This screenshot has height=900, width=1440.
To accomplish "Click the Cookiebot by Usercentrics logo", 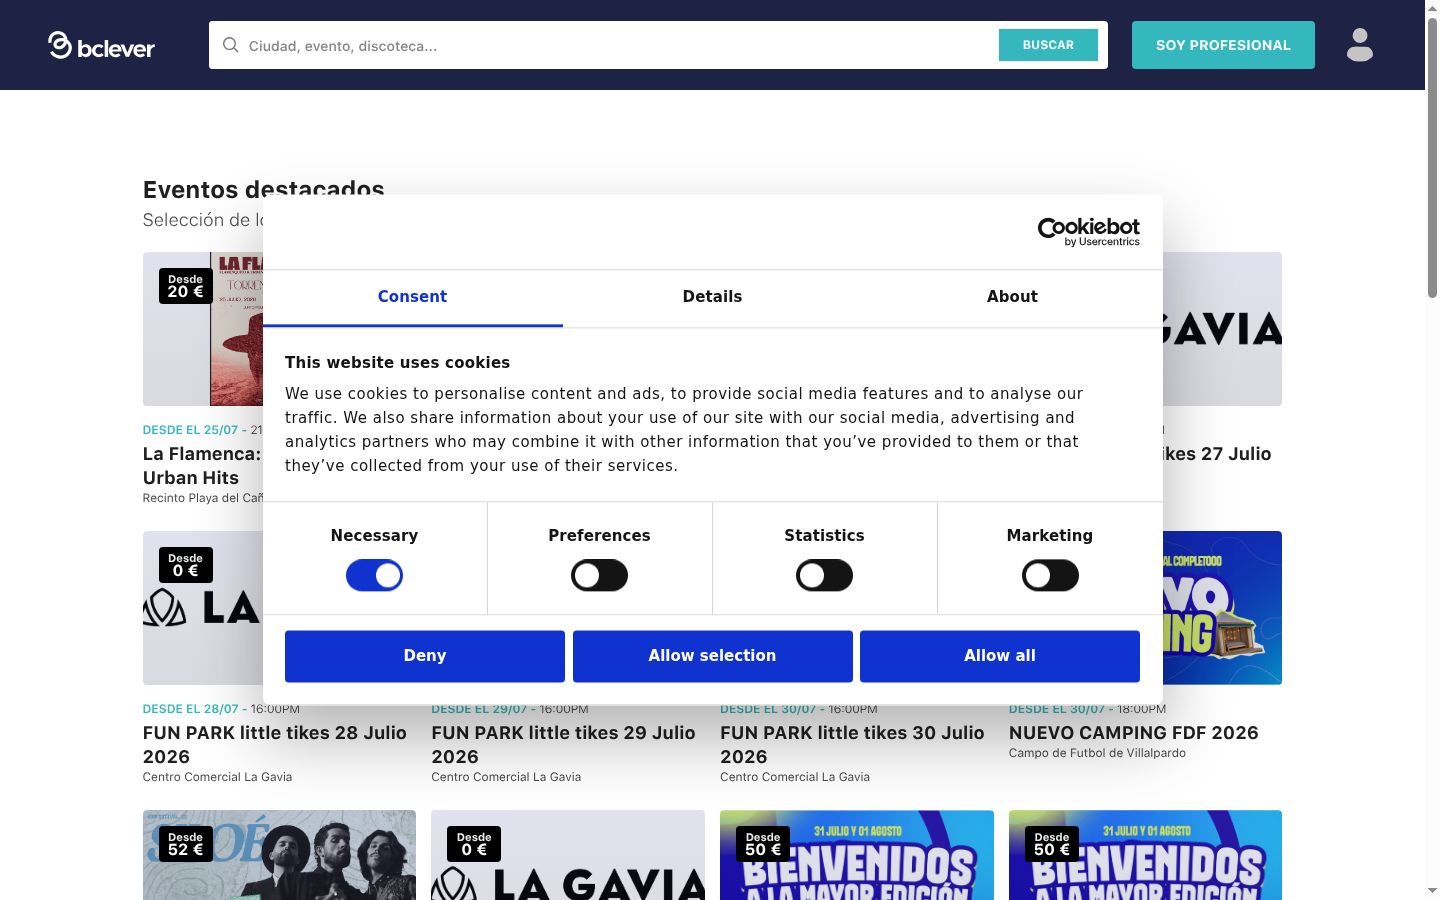I will (x=1089, y=232).
